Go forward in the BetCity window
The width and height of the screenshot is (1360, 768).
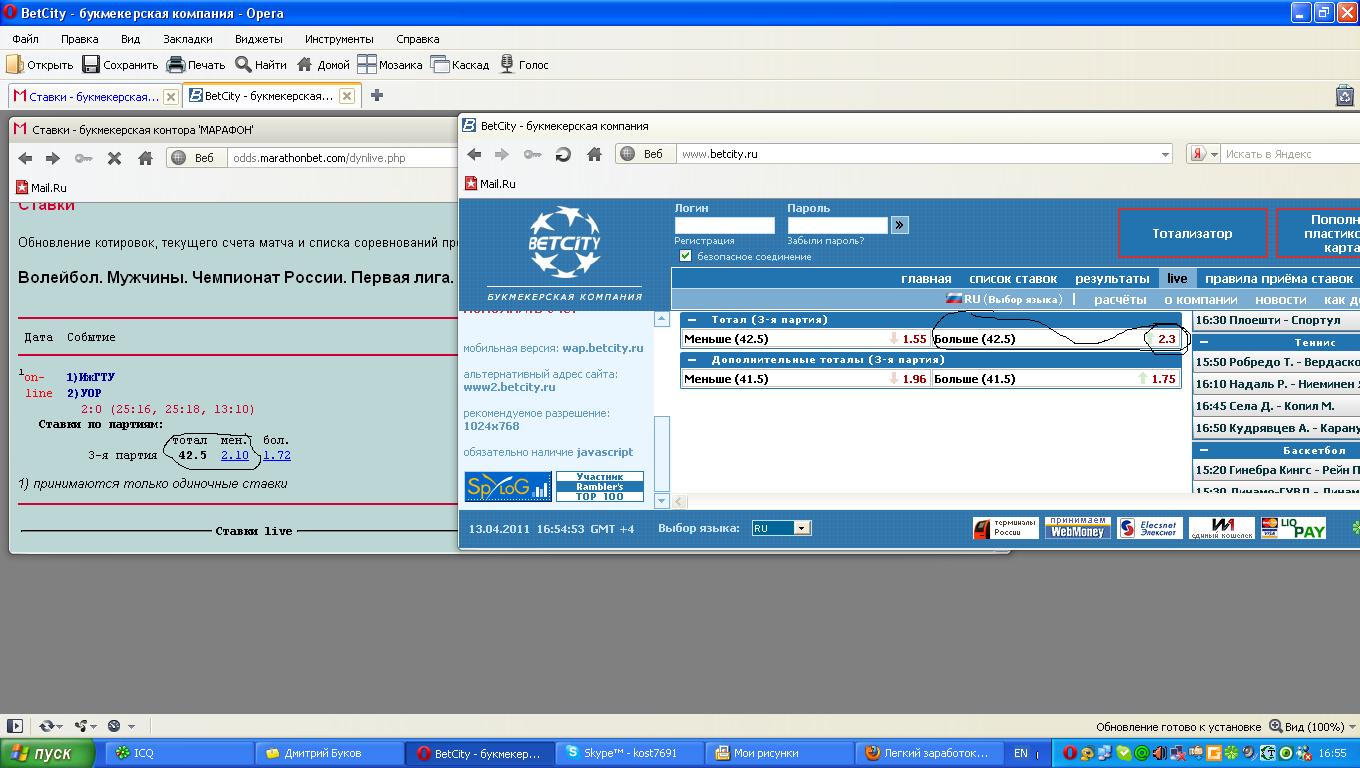tap(502, 154)
